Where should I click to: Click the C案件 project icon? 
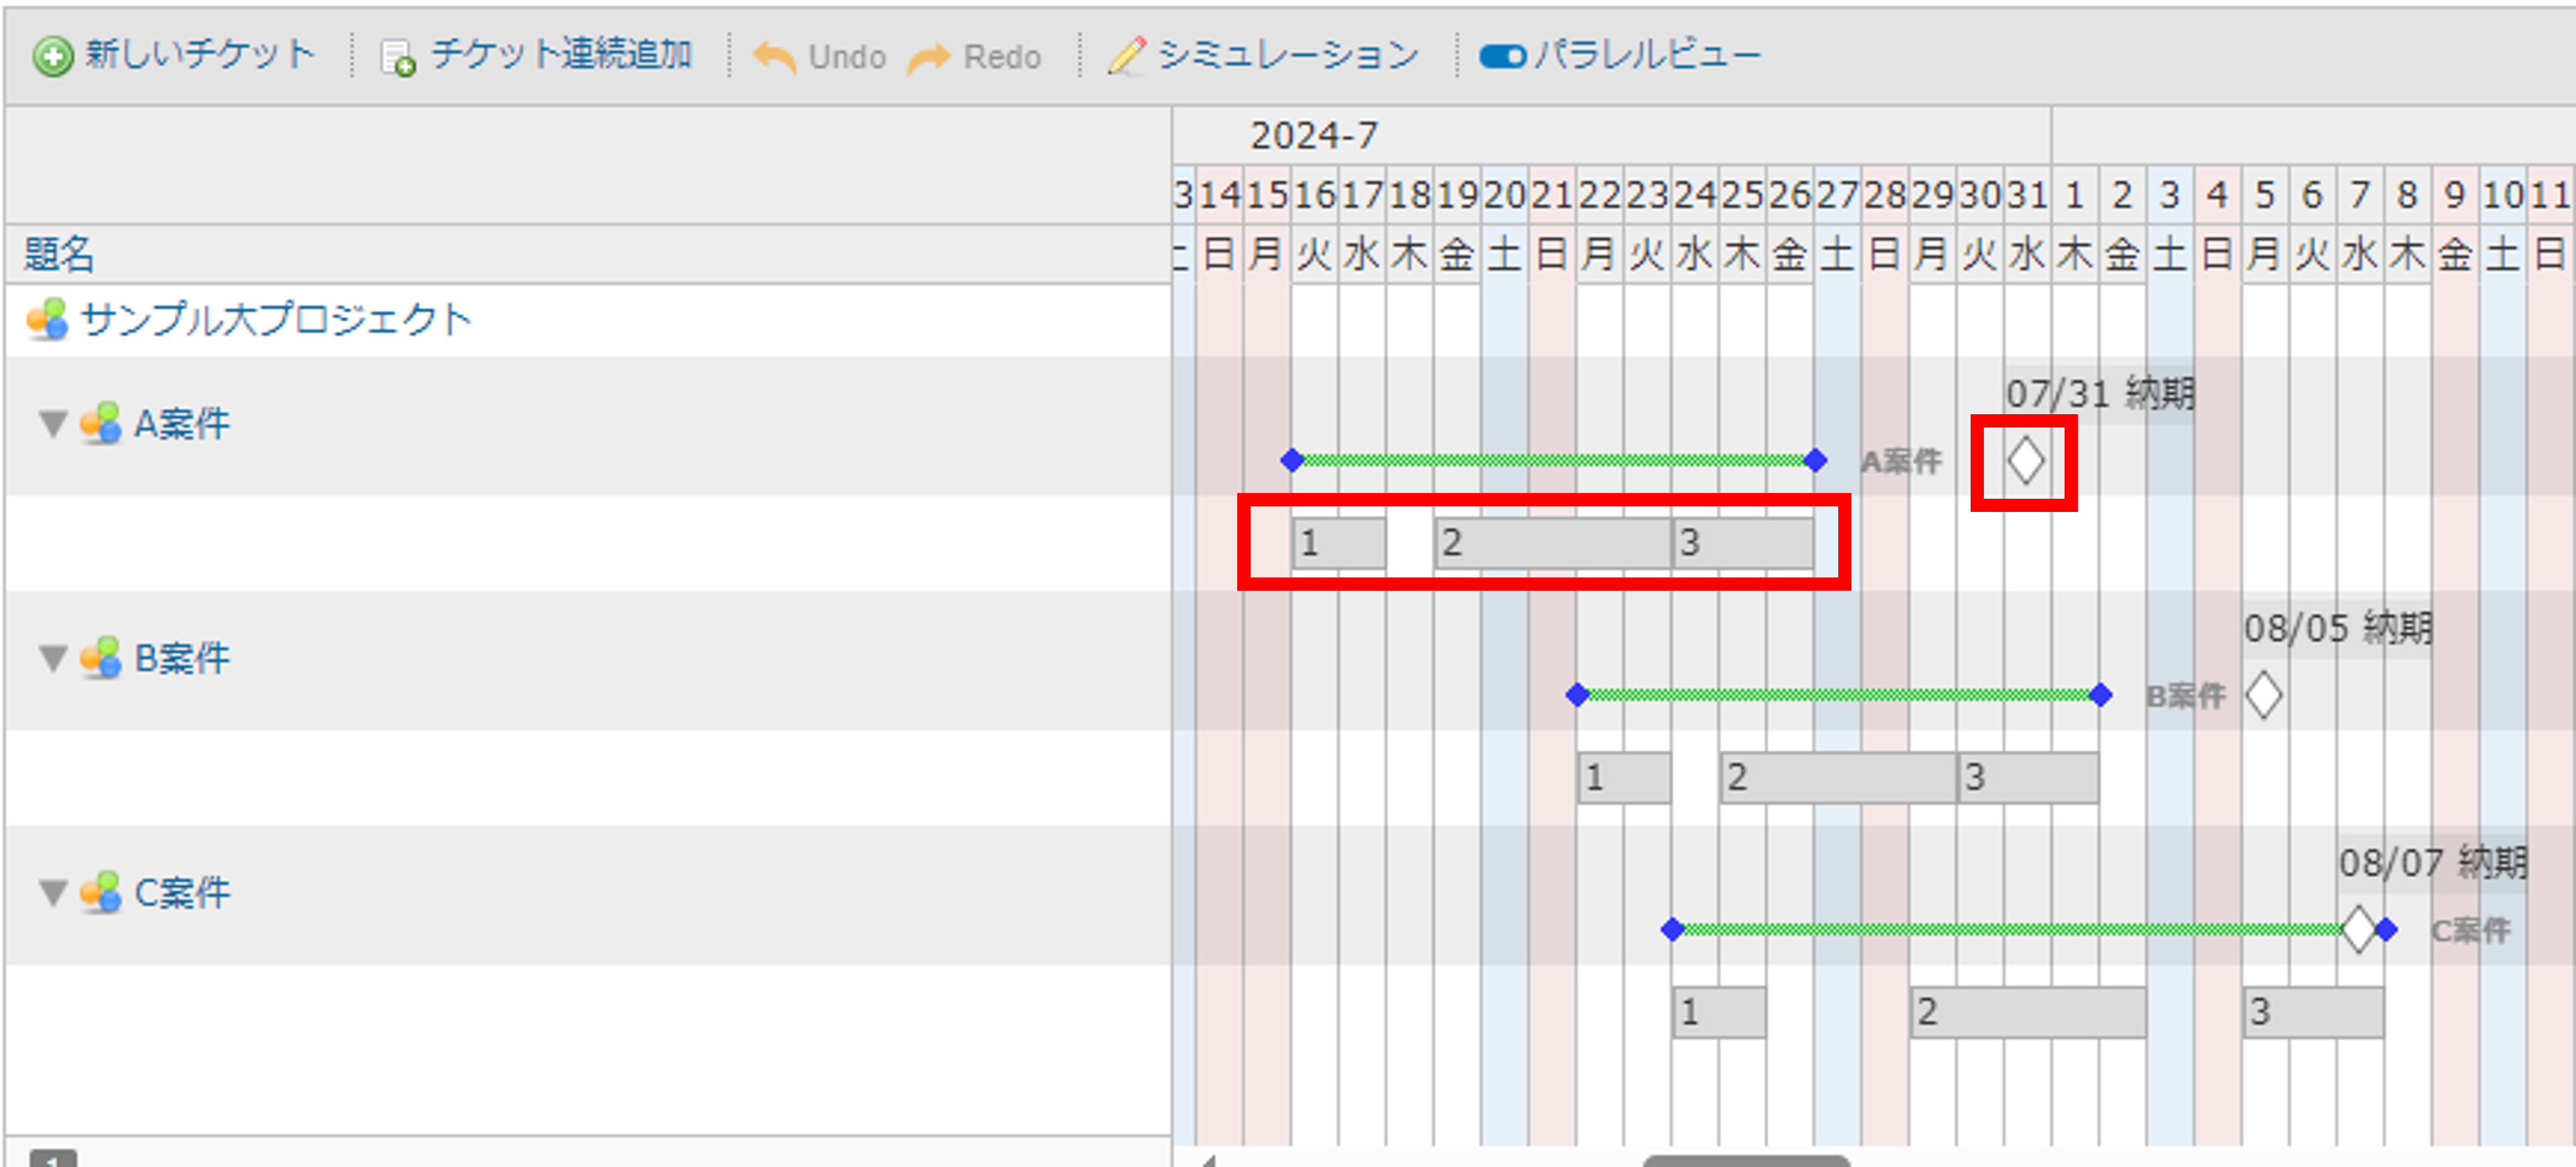(x=101, y=892)
